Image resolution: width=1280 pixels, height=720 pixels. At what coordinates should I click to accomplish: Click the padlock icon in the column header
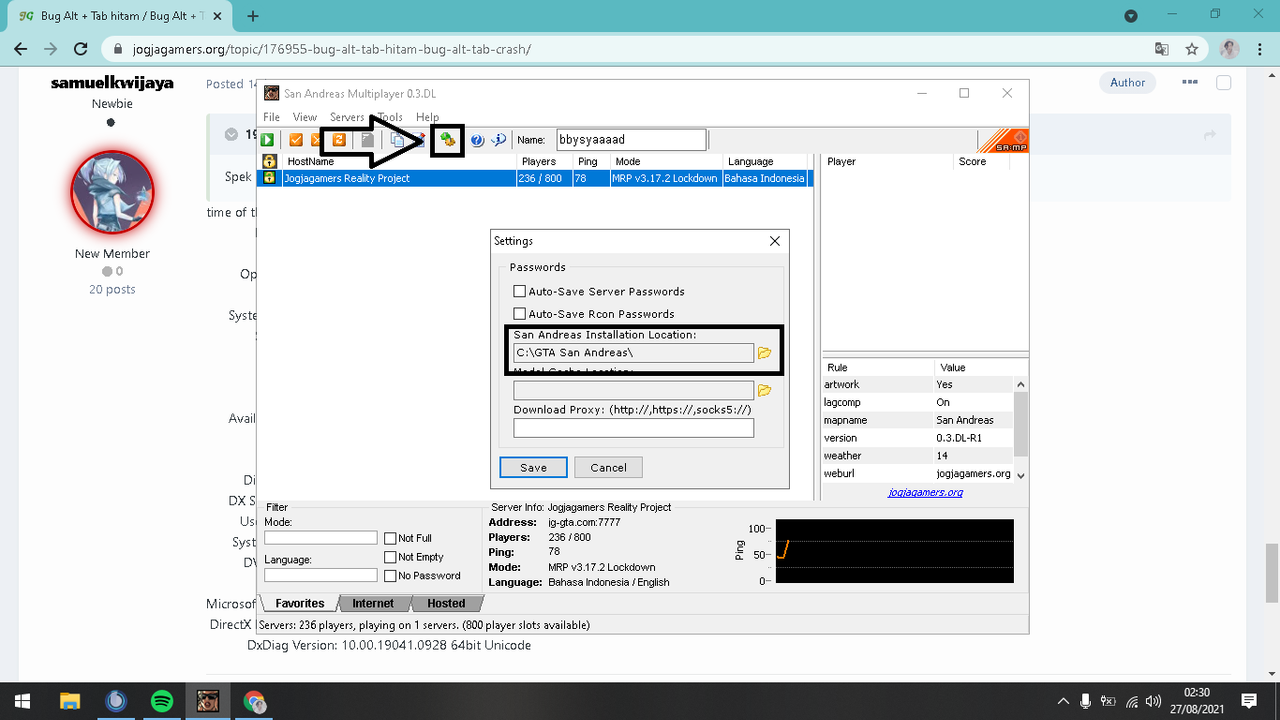click(x=269, y=161)
